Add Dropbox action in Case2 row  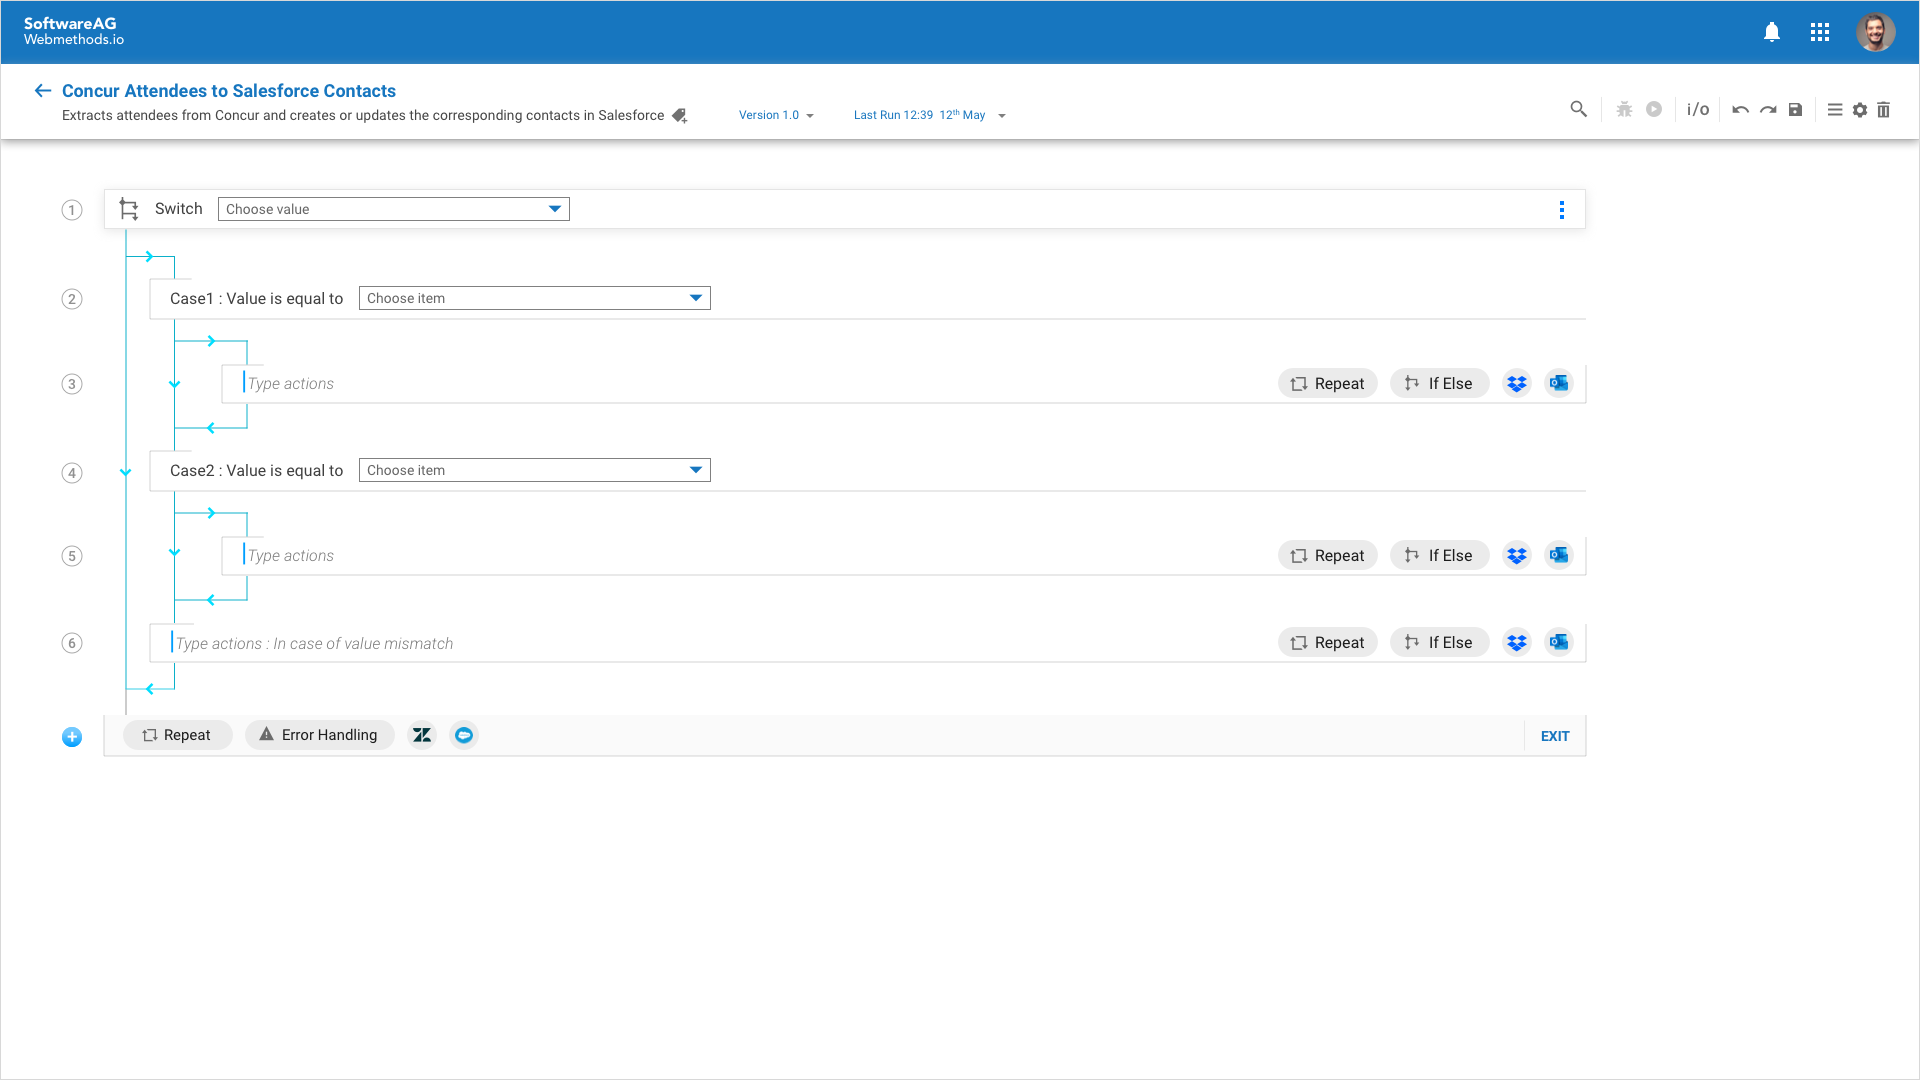[1517, 555]
